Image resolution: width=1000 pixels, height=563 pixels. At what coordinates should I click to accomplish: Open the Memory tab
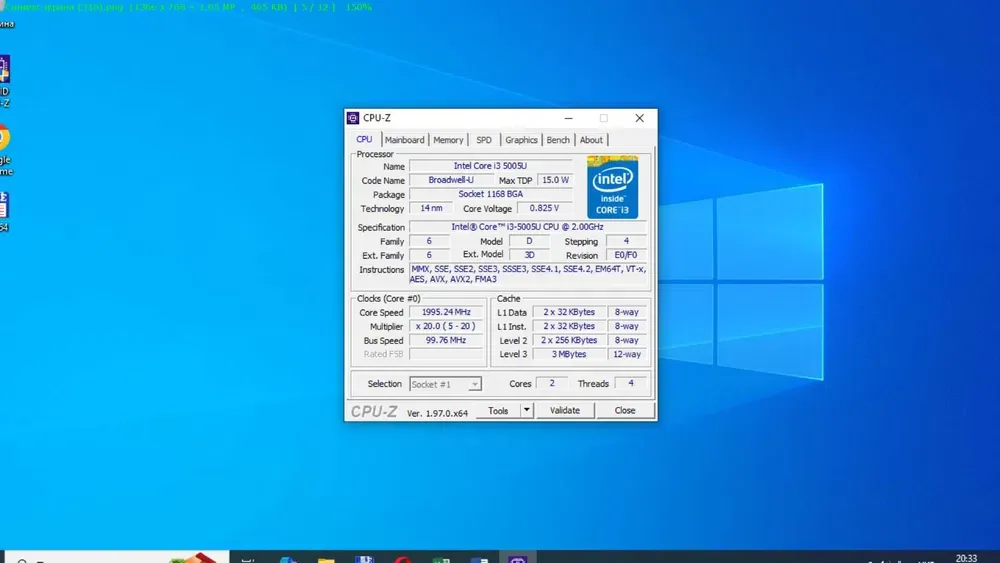pyautogui.click(x=448, y=140)
